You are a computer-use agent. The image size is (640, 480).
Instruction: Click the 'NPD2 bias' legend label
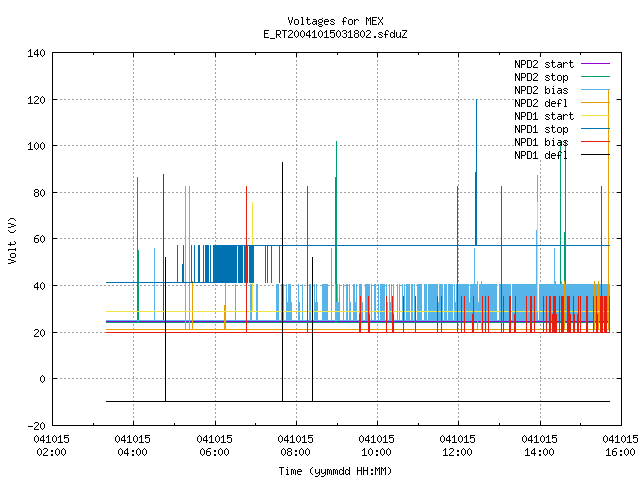[541, 90]
